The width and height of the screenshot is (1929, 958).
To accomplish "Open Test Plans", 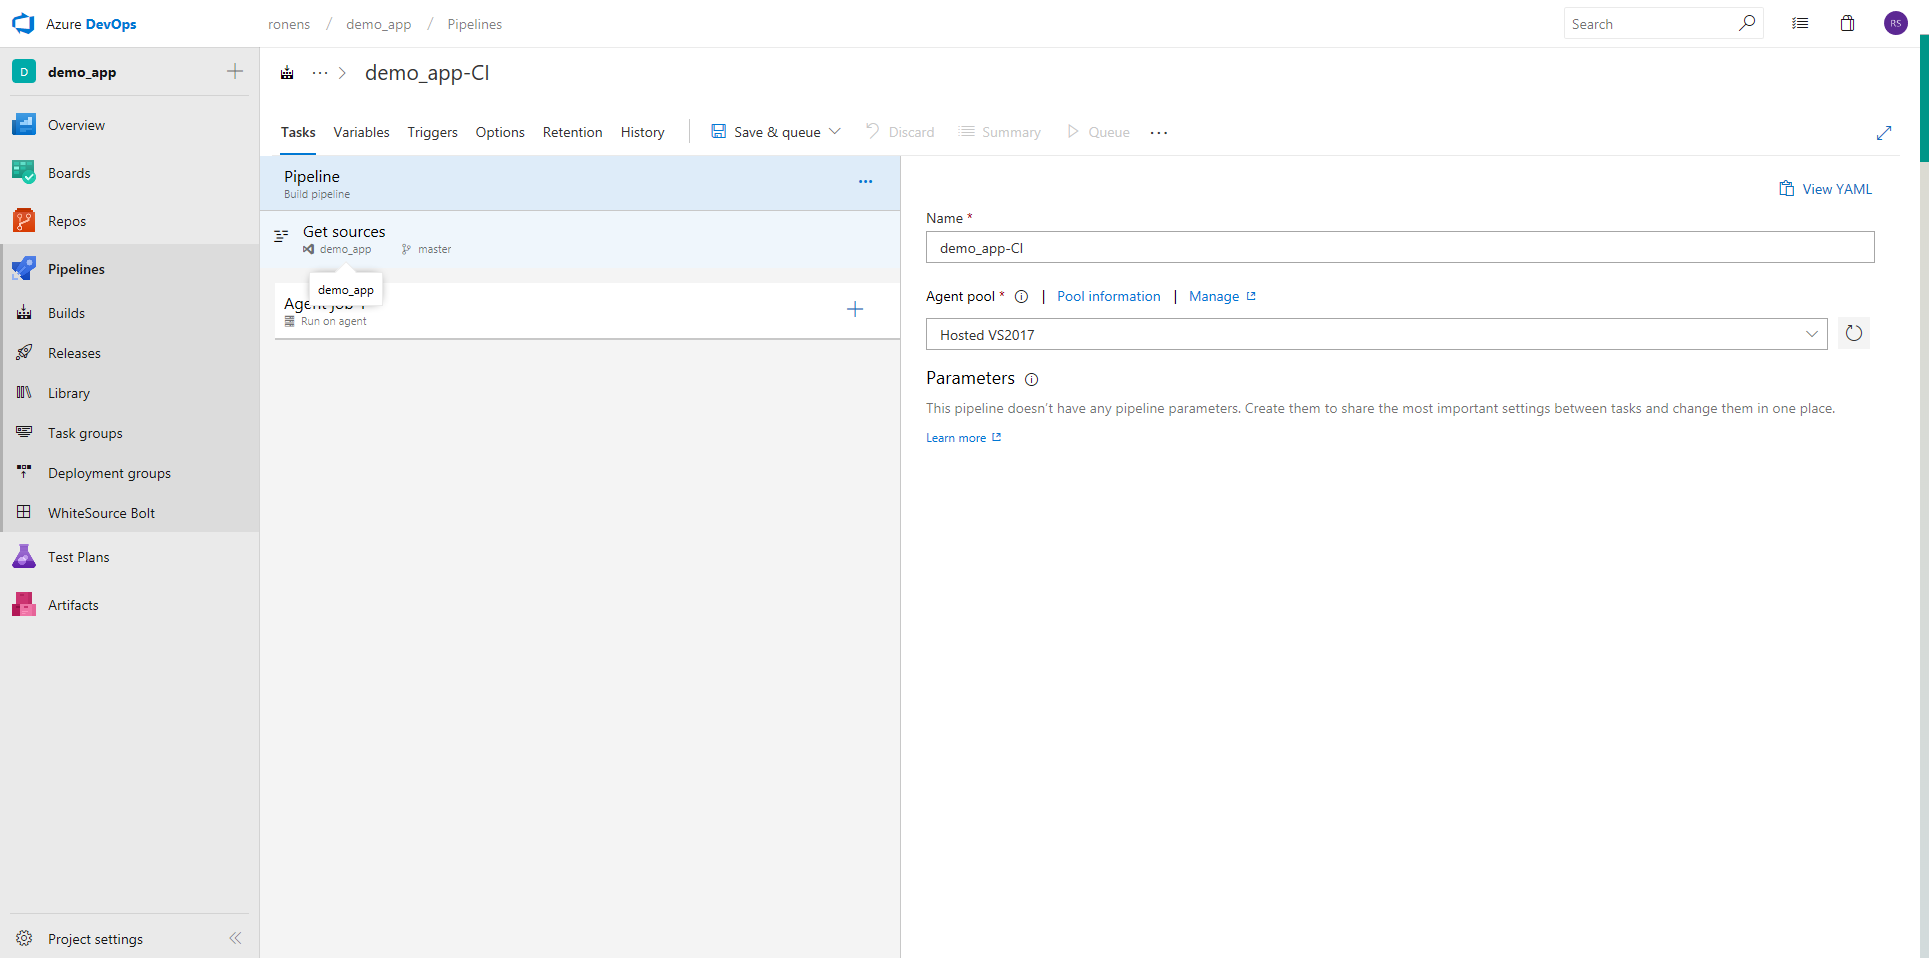I will coord(78,556).
